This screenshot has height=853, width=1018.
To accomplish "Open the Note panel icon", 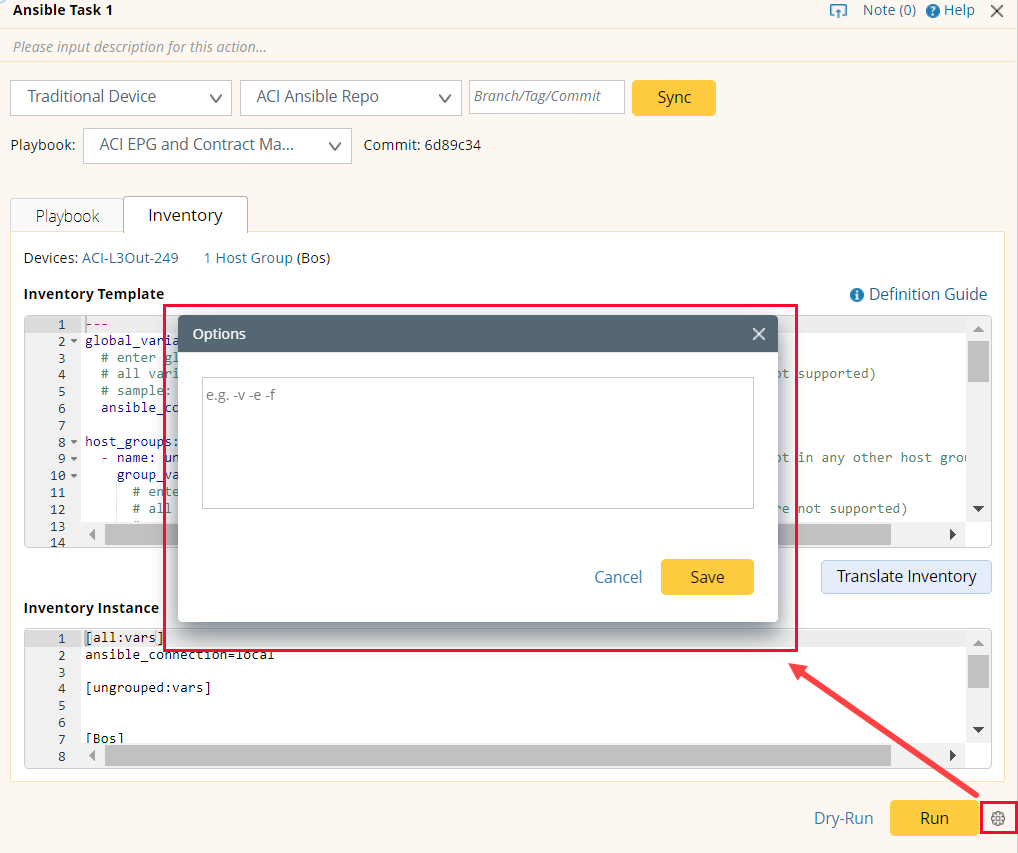I will [x=838, y=10].
